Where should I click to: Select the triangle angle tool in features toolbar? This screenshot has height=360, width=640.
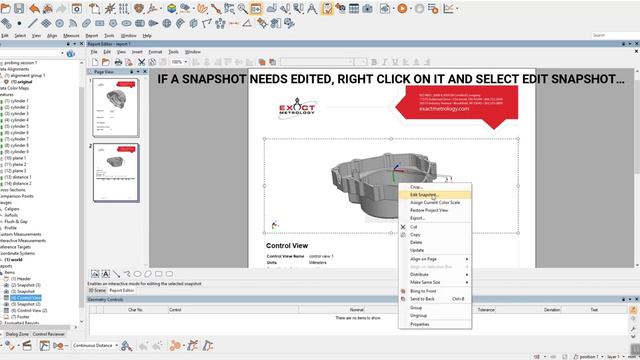pyautogui.click(x=247, y=23)
